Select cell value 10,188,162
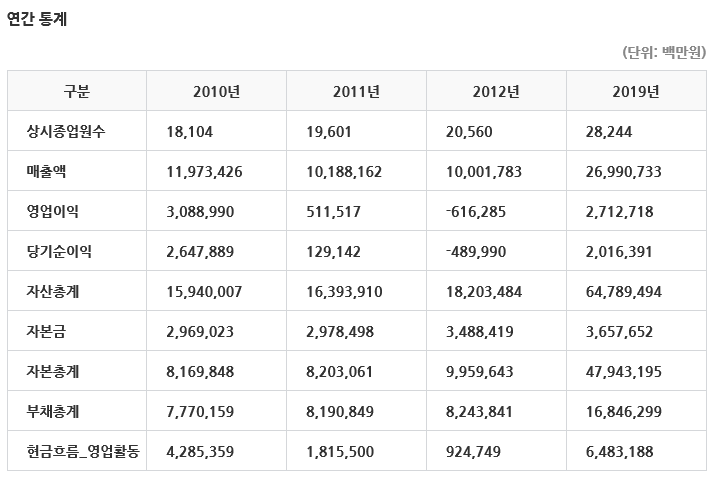 coord(344,172)
